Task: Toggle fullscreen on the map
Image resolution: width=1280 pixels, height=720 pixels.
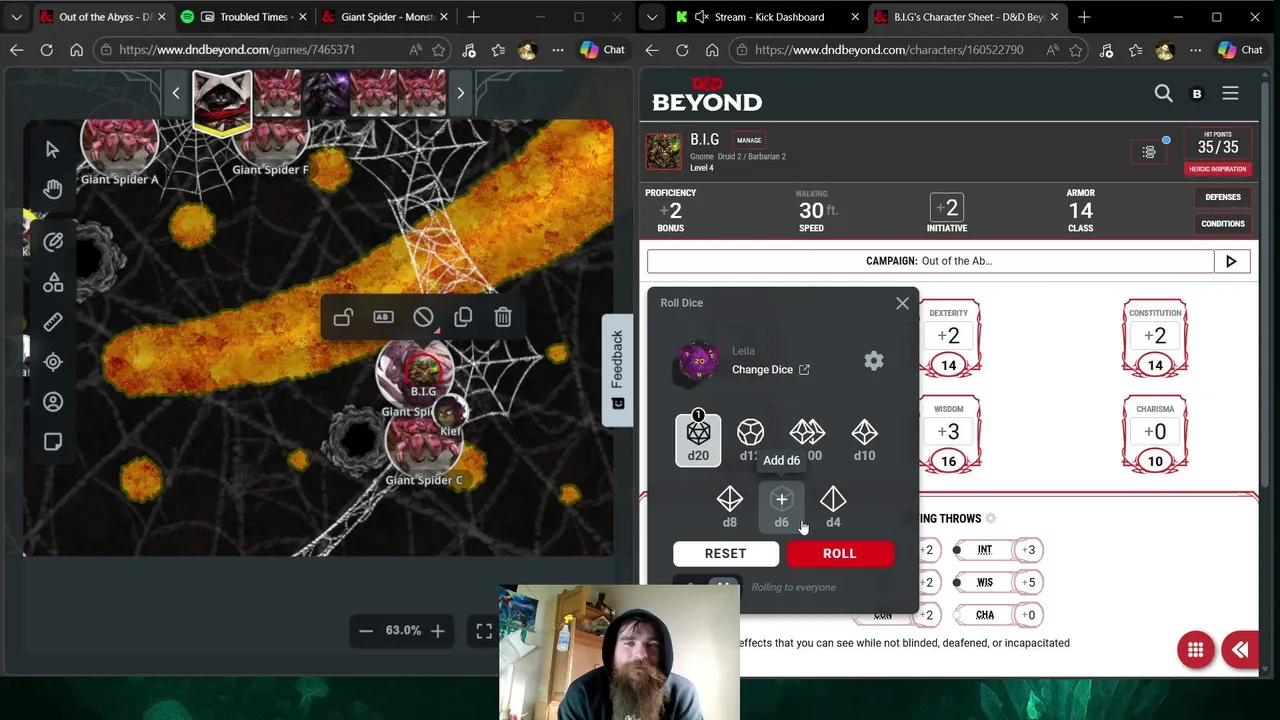Action: (x=484, y=630)
